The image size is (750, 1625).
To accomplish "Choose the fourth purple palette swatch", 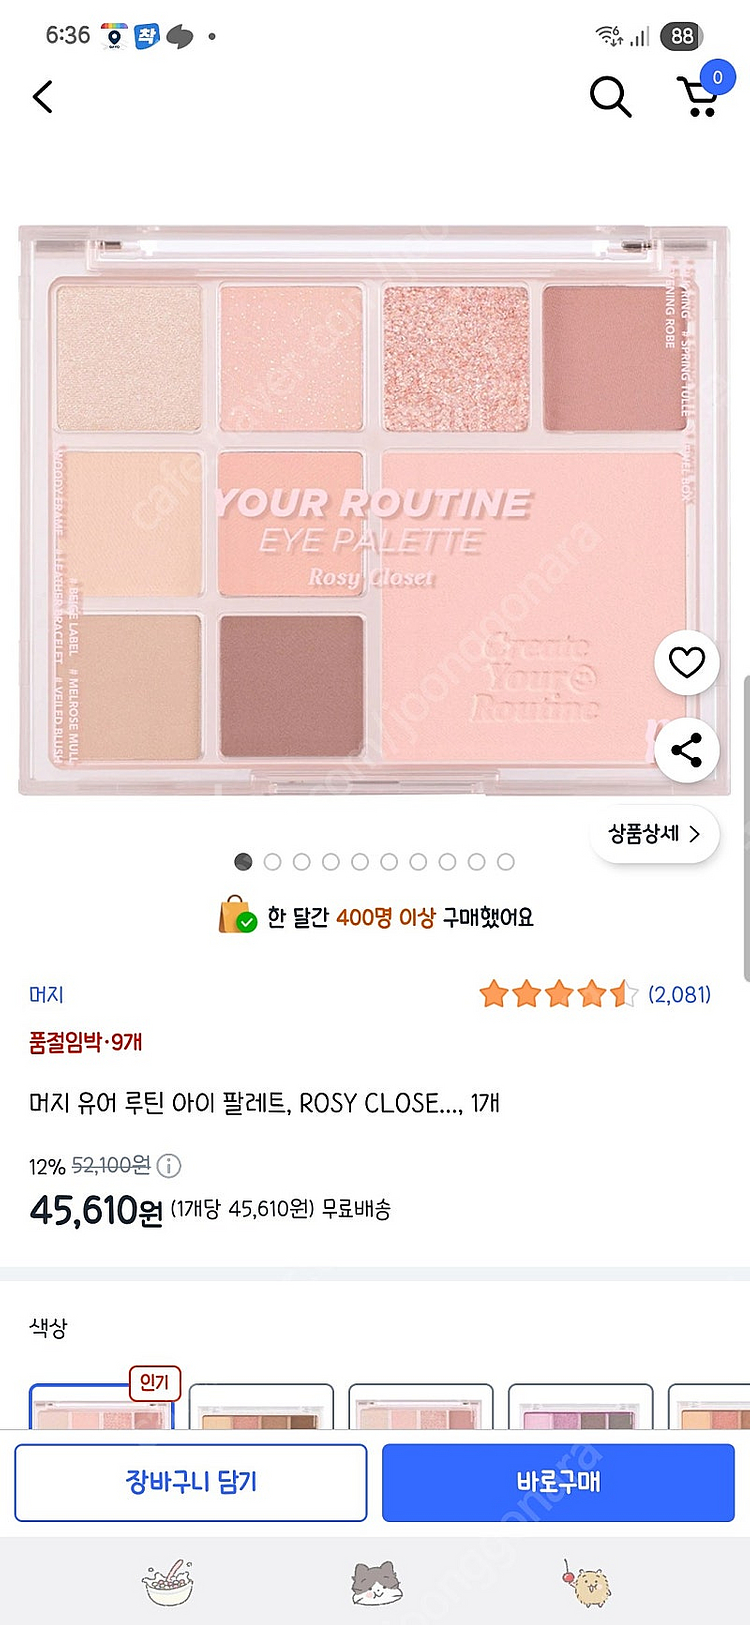I will point(581,1406).
